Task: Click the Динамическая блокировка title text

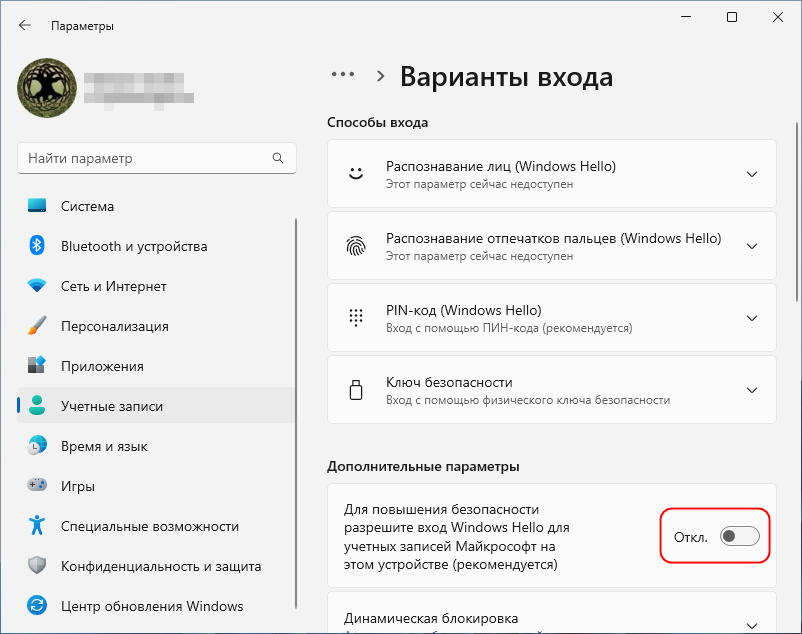Action: [431, 618]
